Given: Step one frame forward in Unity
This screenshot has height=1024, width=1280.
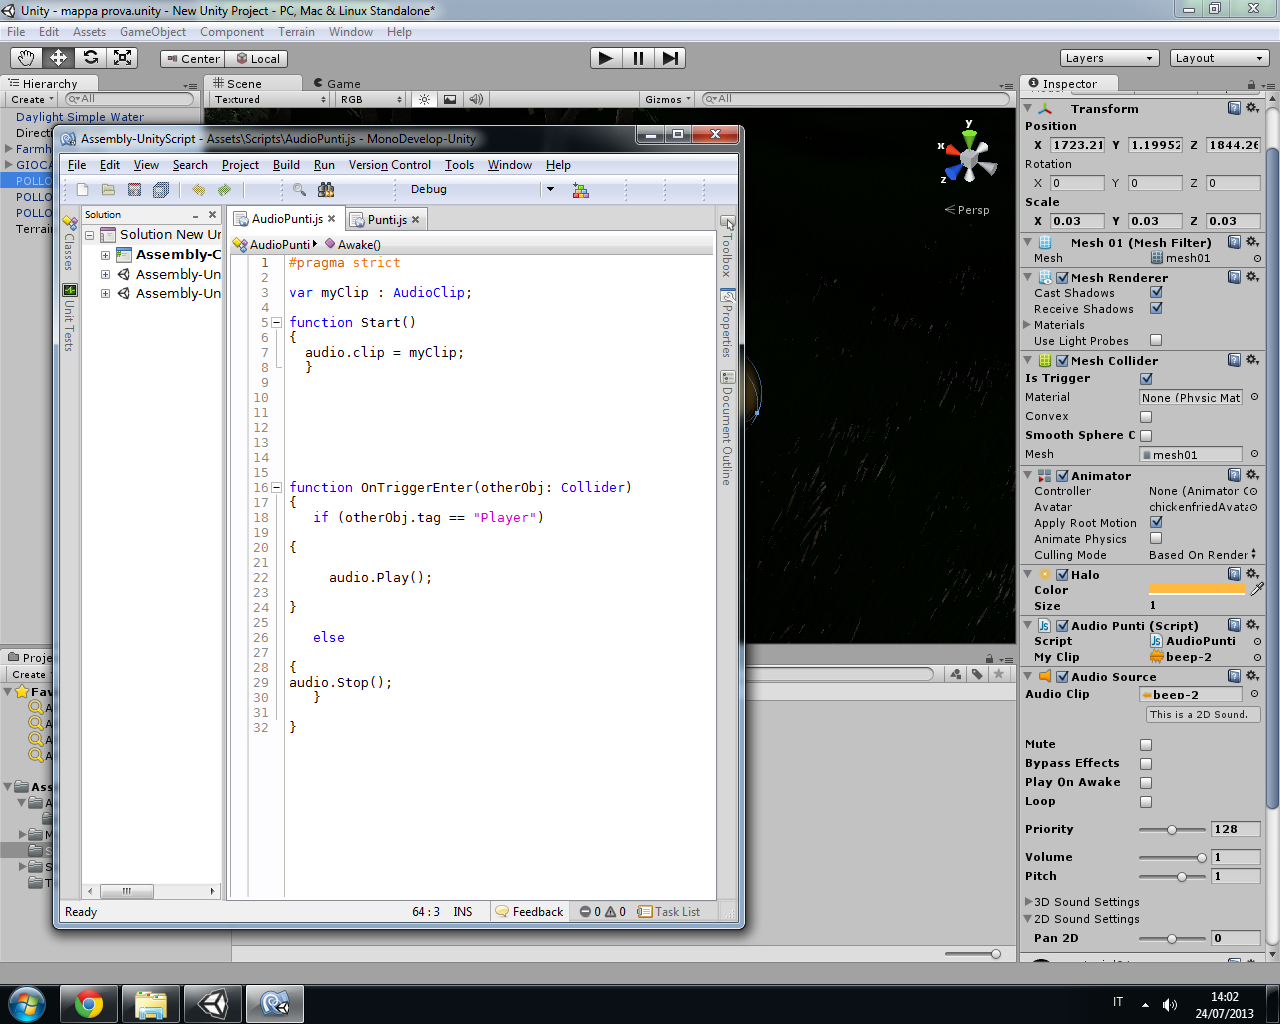Looking at the screenshot, I should click(670, 58).
